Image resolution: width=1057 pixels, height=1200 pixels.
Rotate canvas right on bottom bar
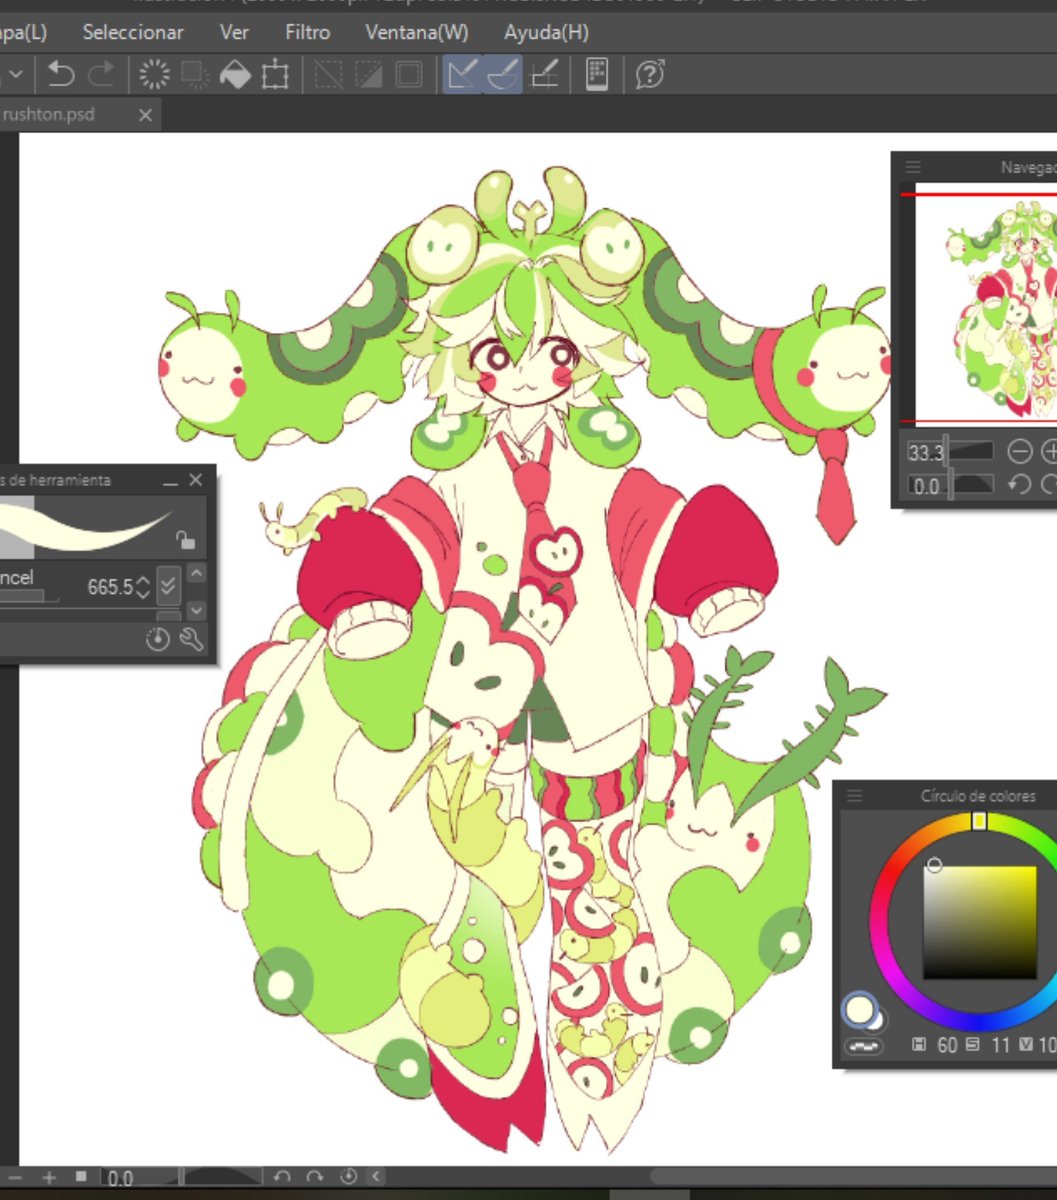(315, 1178)
